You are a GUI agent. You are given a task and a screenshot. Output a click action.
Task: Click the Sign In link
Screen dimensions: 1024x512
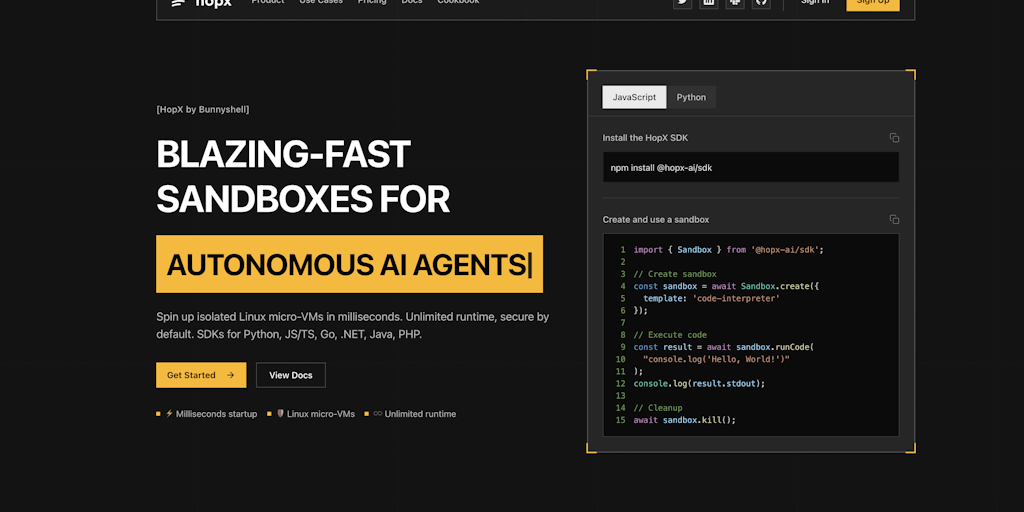814,3
